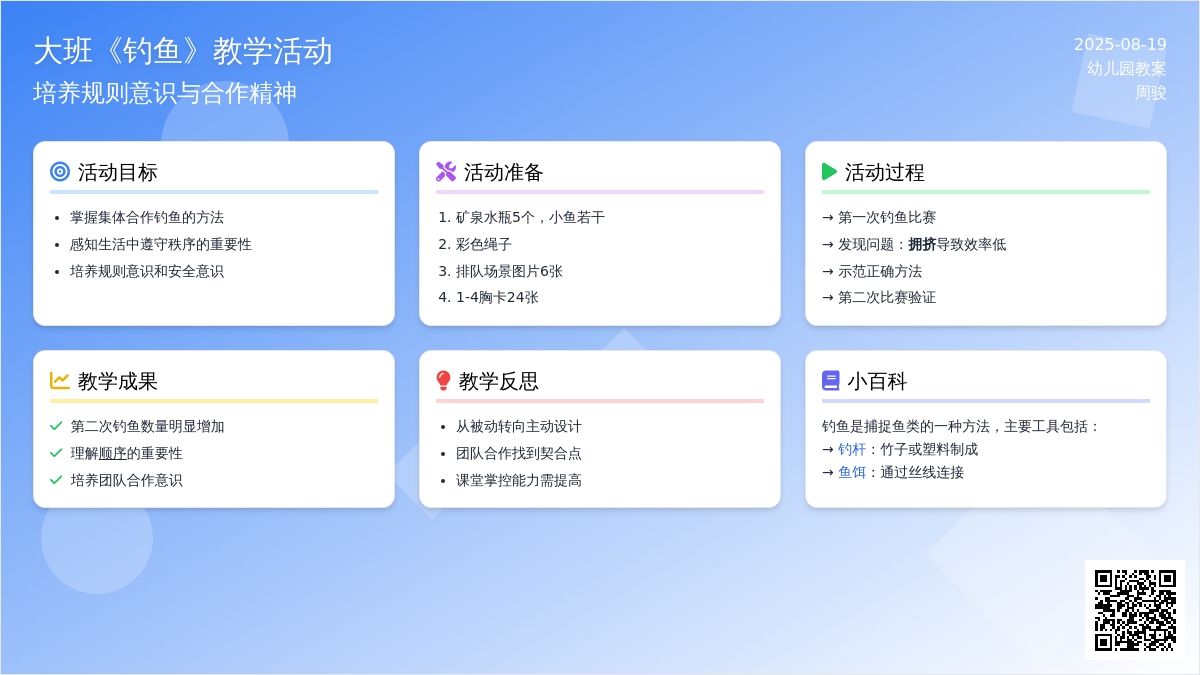Click the 活动目标 heading

click(x=118, y=172)
